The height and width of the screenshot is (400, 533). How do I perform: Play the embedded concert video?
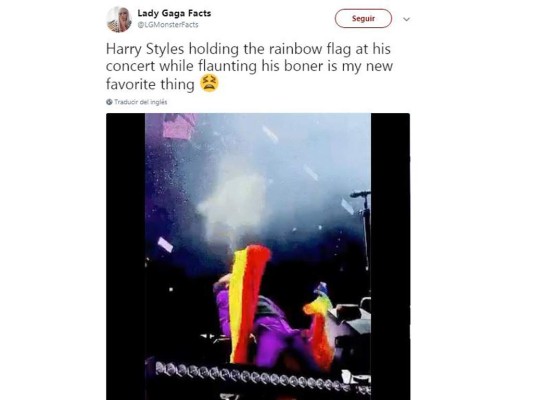coord(258,257)
